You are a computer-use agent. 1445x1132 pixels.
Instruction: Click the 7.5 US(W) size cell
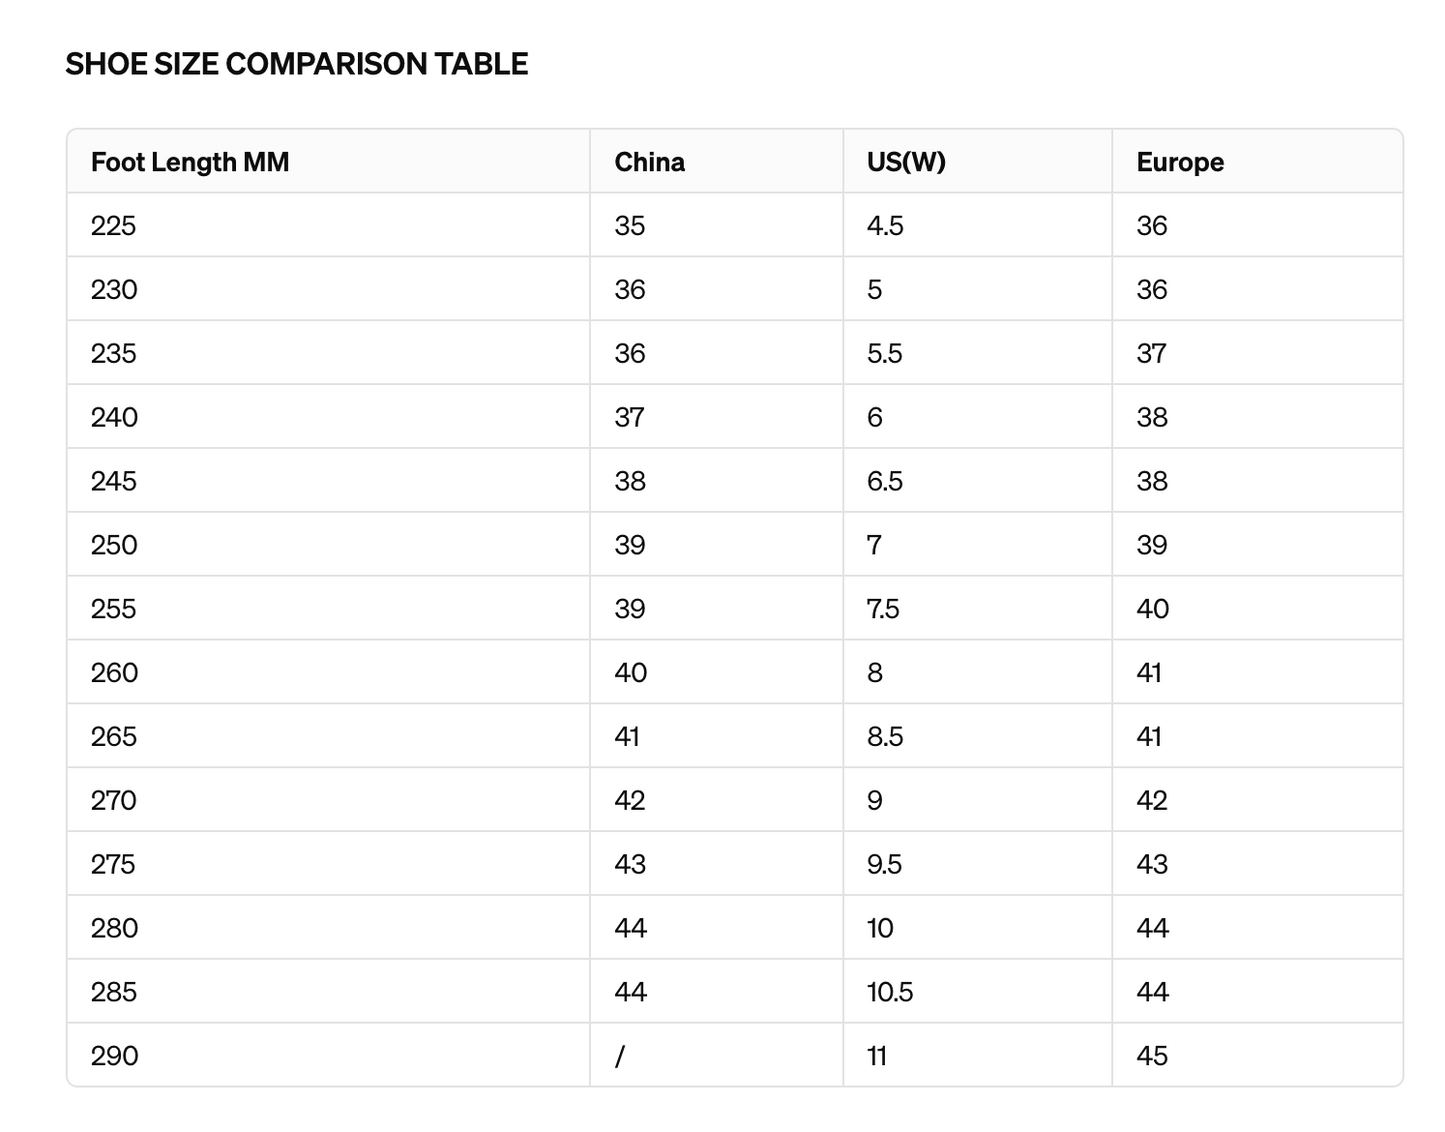tap(977, 609)
